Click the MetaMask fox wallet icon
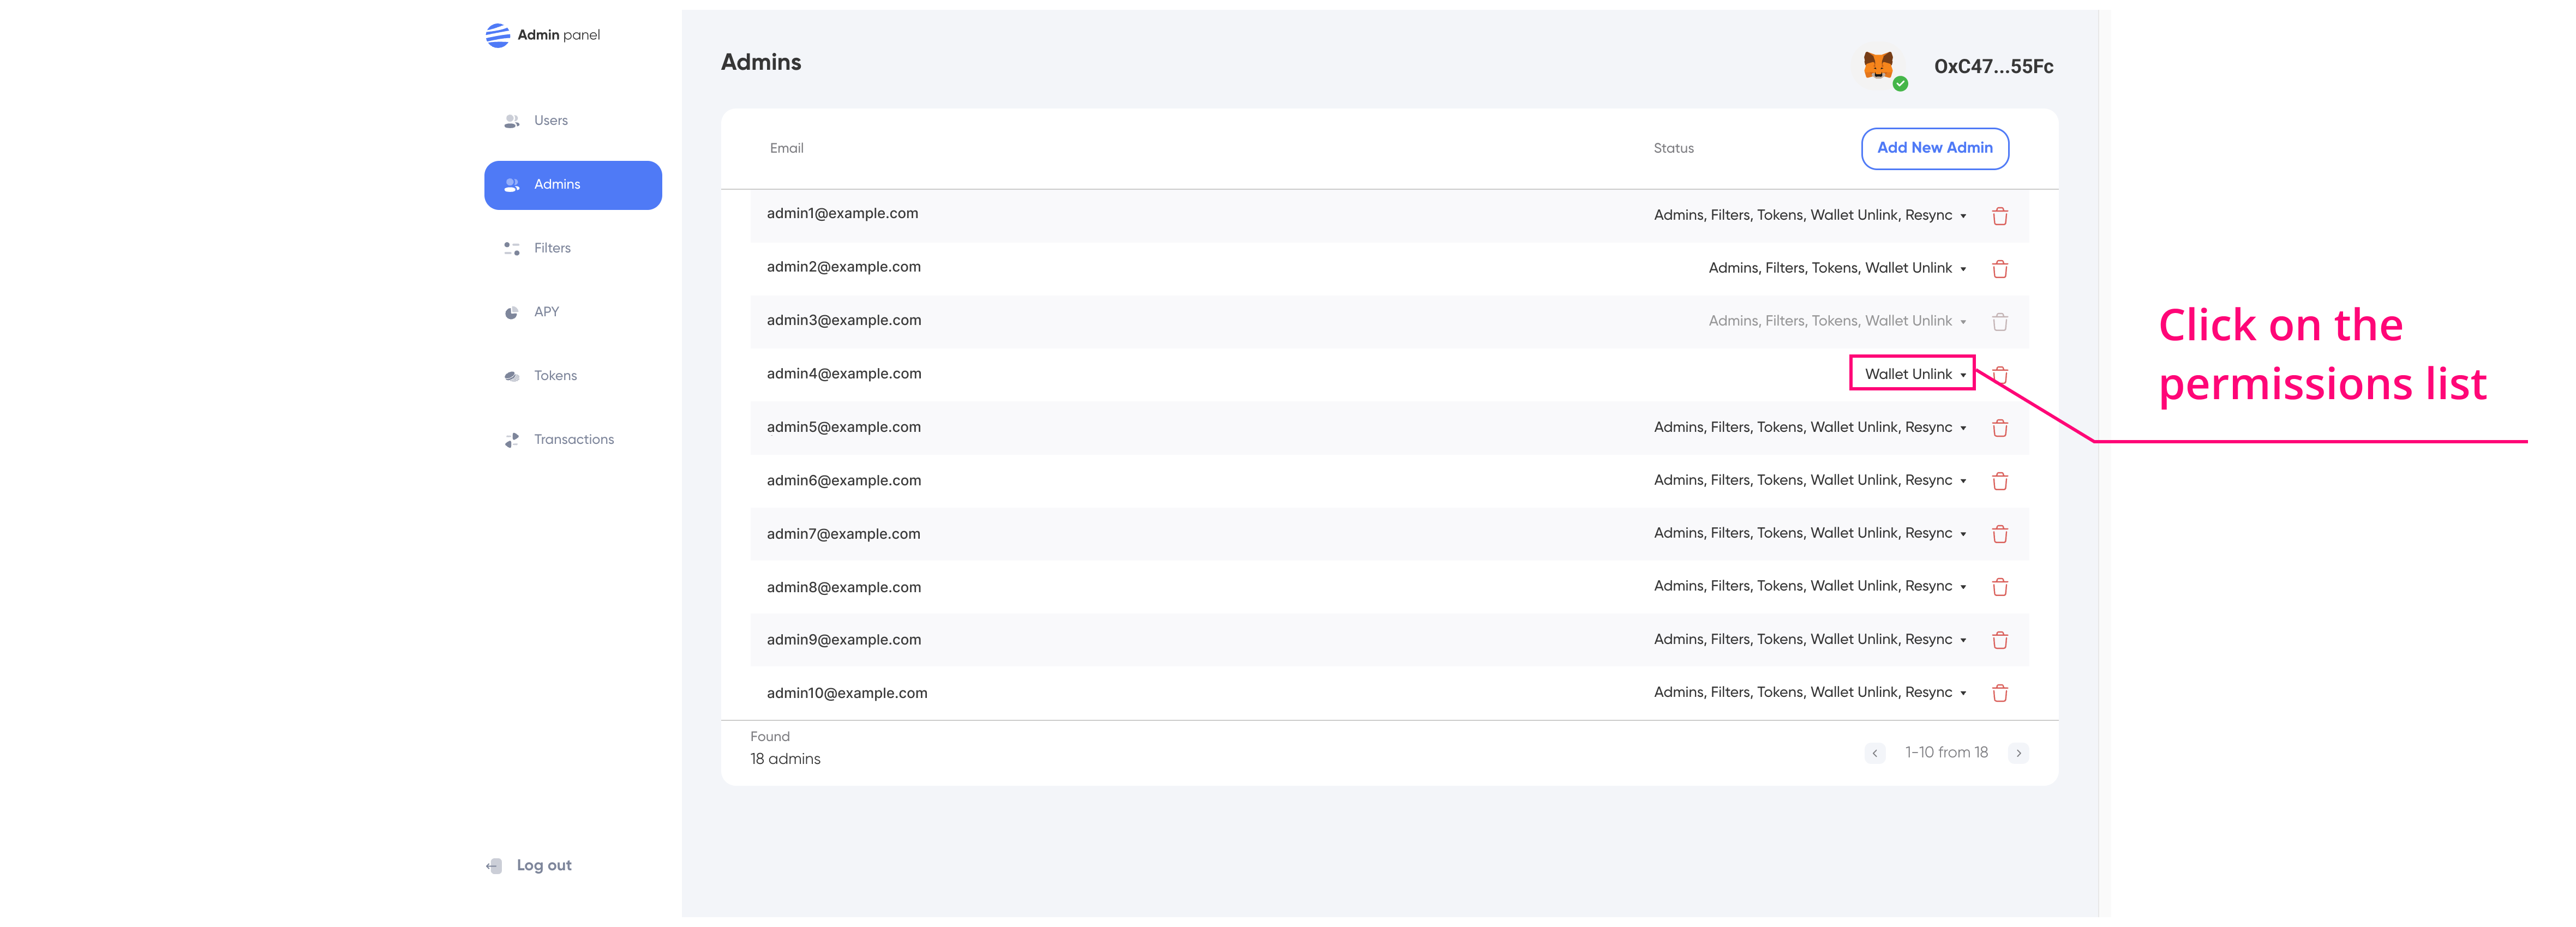The height and width of the screenshot is (927, 2576). [1878, 66]
